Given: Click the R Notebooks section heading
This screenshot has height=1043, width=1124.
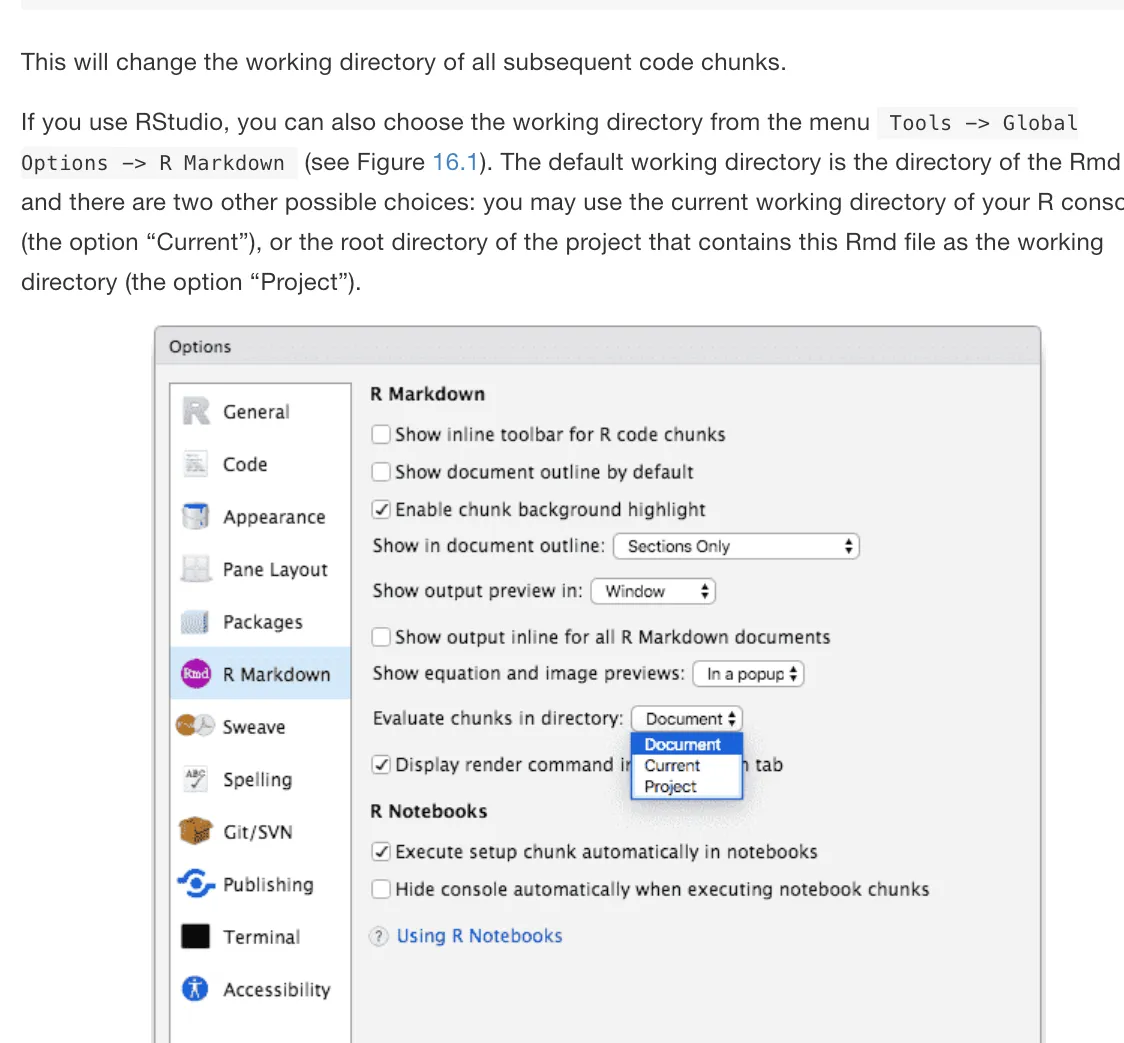Looking at the screenshot, I should coord(429,811).
